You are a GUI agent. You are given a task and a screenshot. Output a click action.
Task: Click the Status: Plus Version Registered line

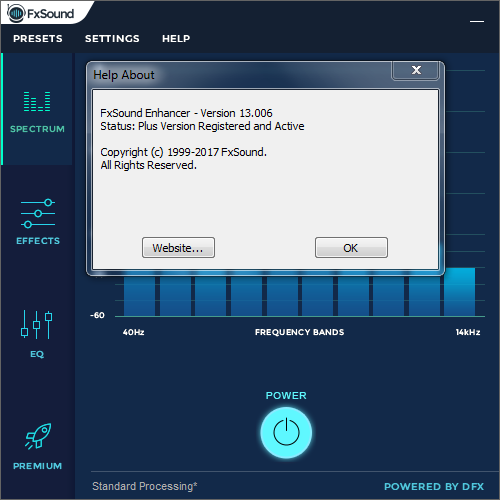coord(202,126)
